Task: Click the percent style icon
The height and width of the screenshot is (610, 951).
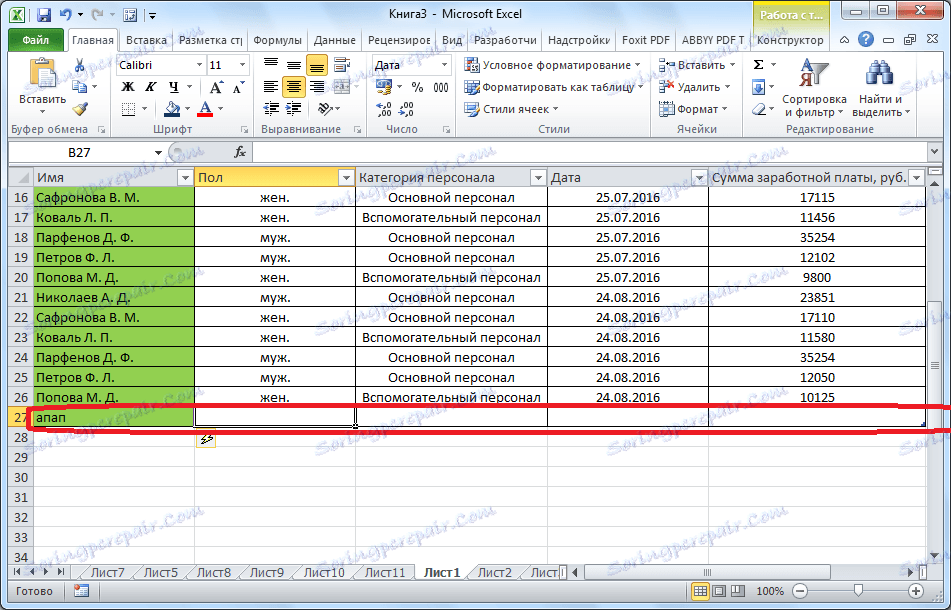Action: tap(416, 87)
